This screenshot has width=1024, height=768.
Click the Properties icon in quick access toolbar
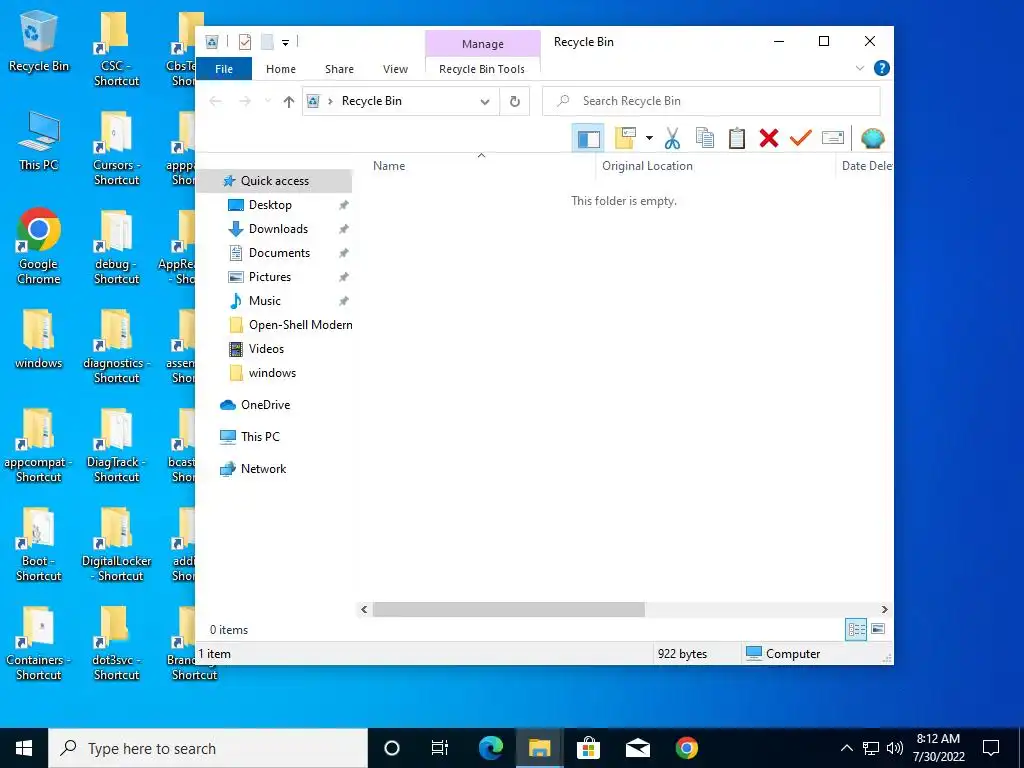coord(245,42)
